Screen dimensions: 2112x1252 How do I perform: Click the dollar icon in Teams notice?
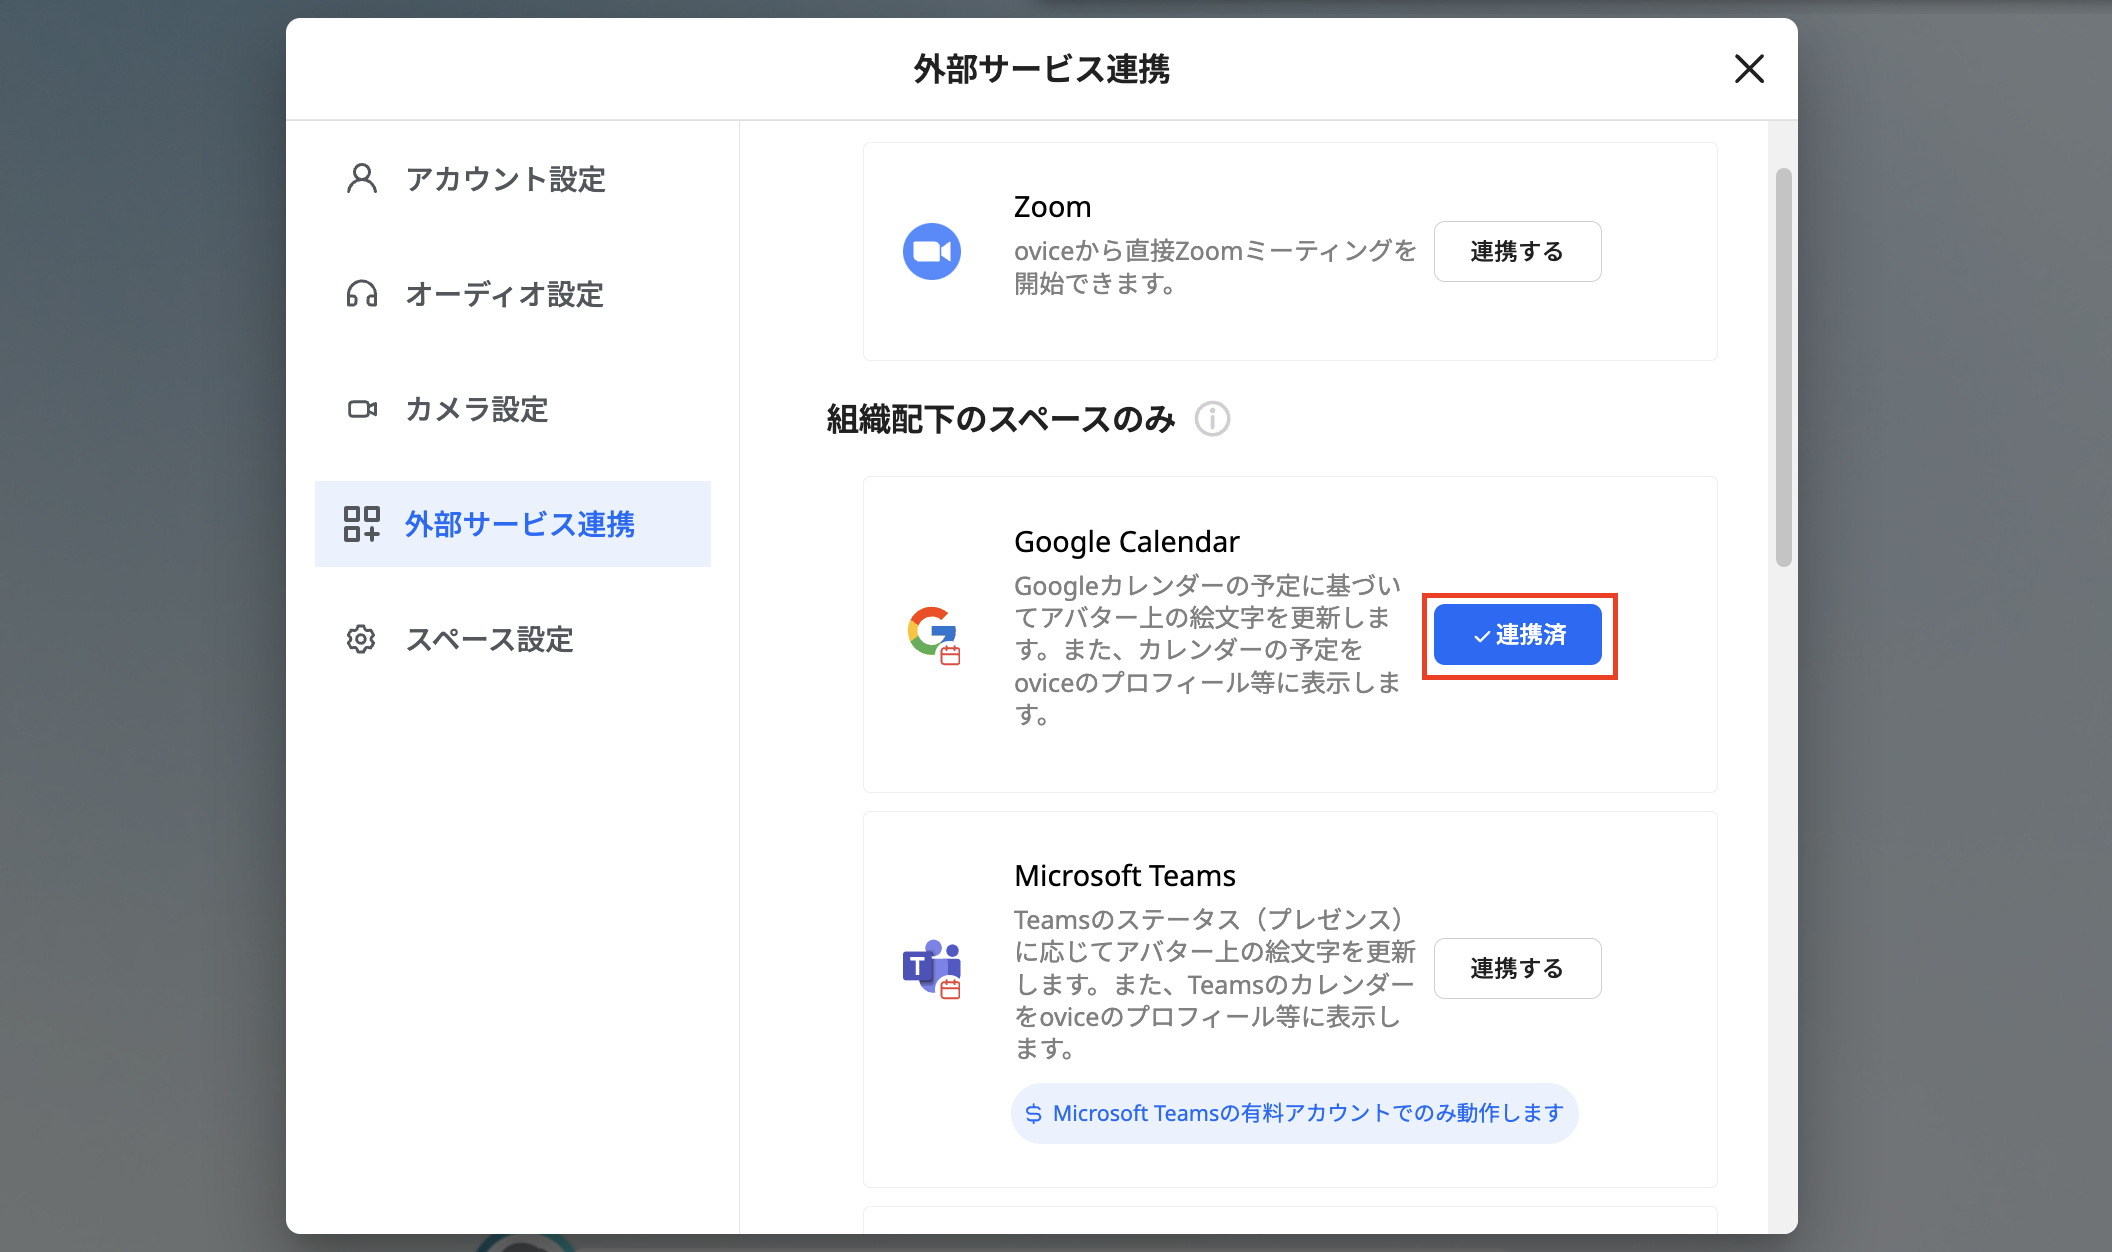pyautogui.click(x=1034, y=1114)
